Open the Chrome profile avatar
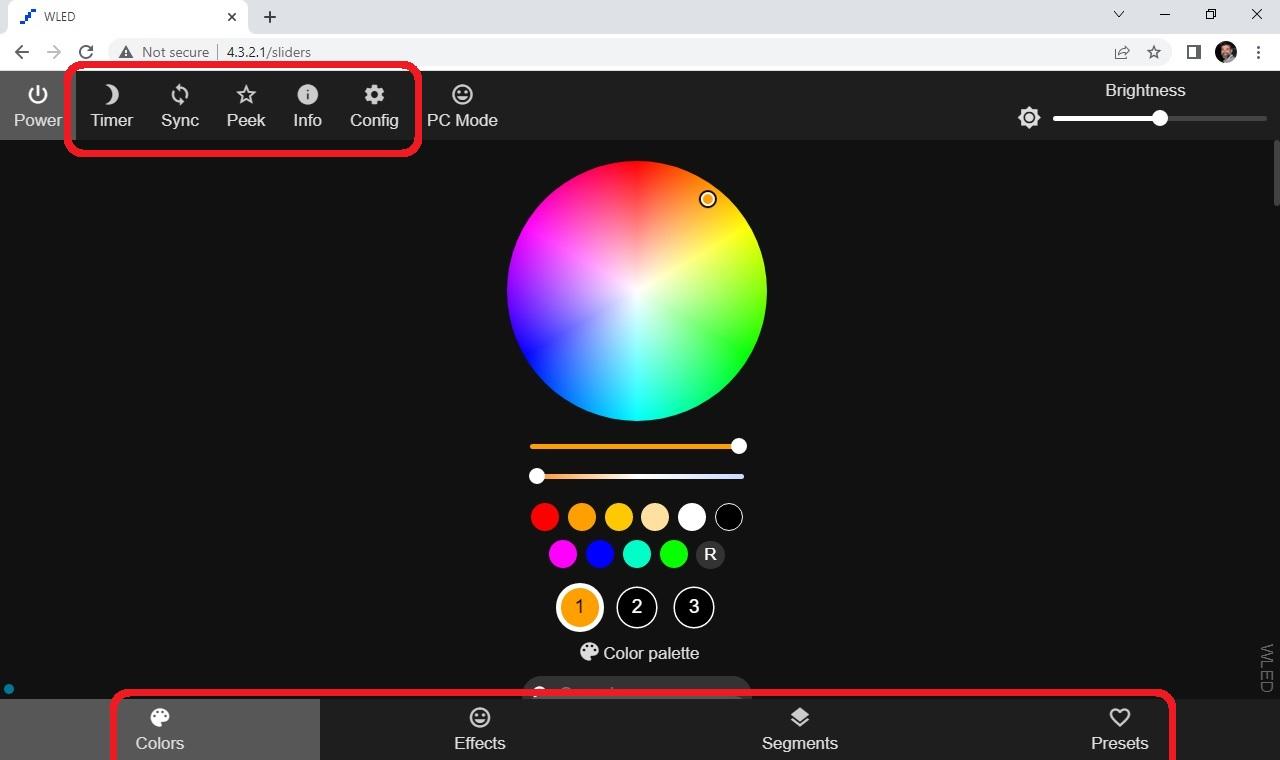 click(x=1226, y=52)
